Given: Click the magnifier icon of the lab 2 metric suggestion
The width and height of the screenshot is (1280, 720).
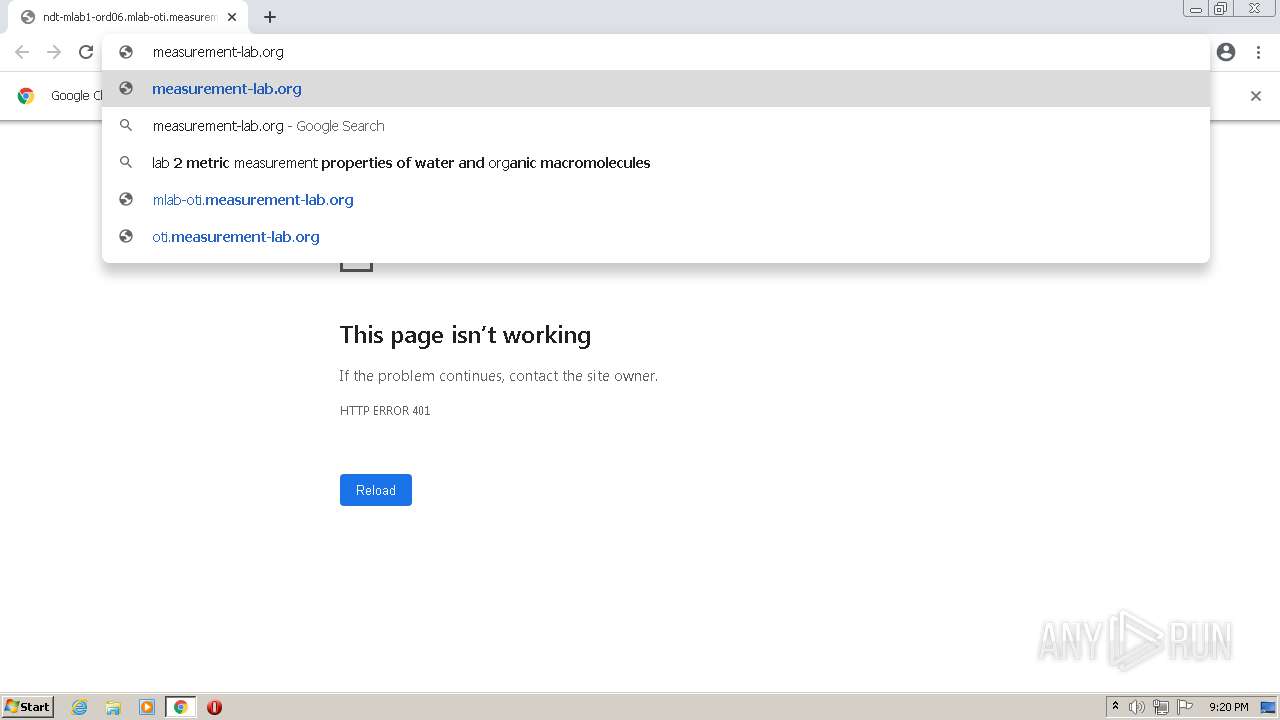Looking at the screenshot, I should tap(126, 162).
